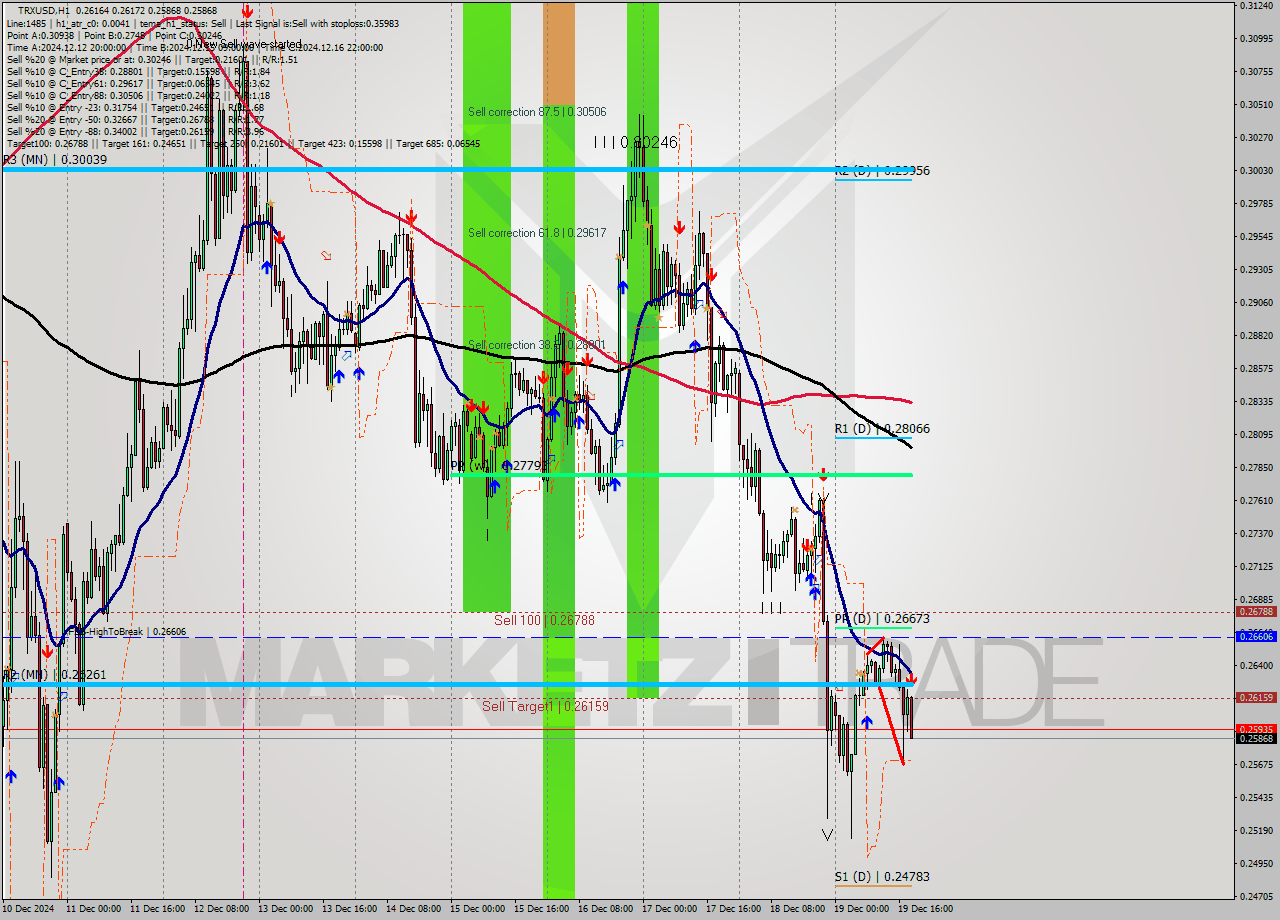Screen dimensions: 1280x920
Task: Select the 'R2 (D) | 0.29956' pivot label
Action: coord(882,171)
